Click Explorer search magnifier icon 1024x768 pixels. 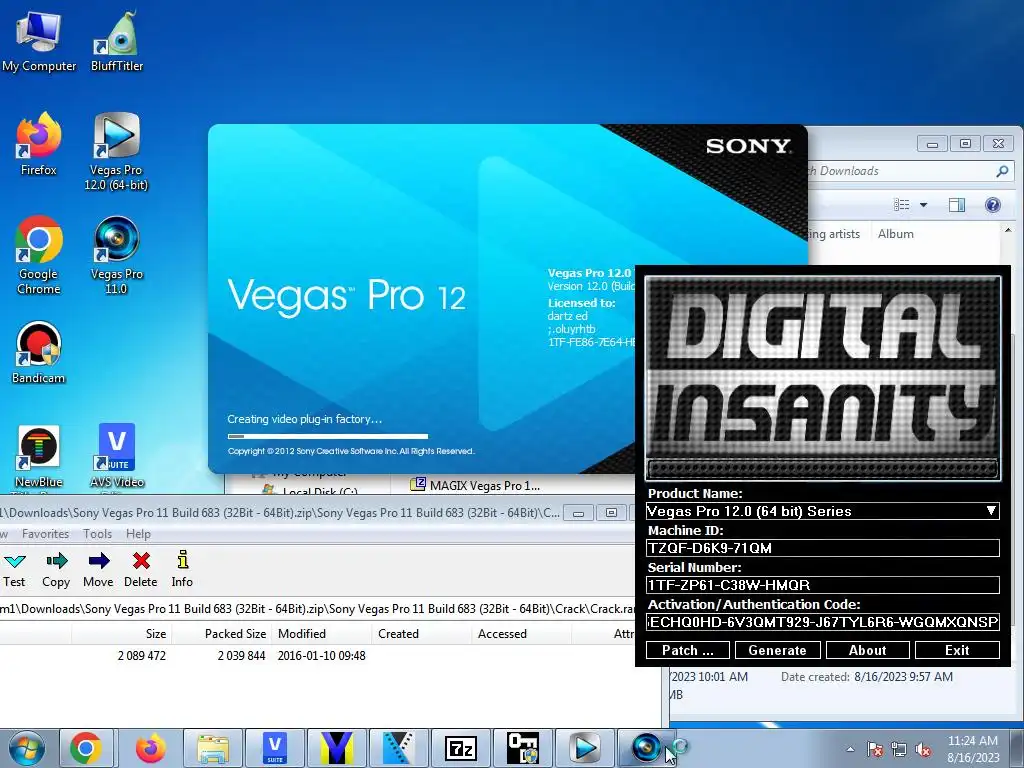tap(1002, 171)
